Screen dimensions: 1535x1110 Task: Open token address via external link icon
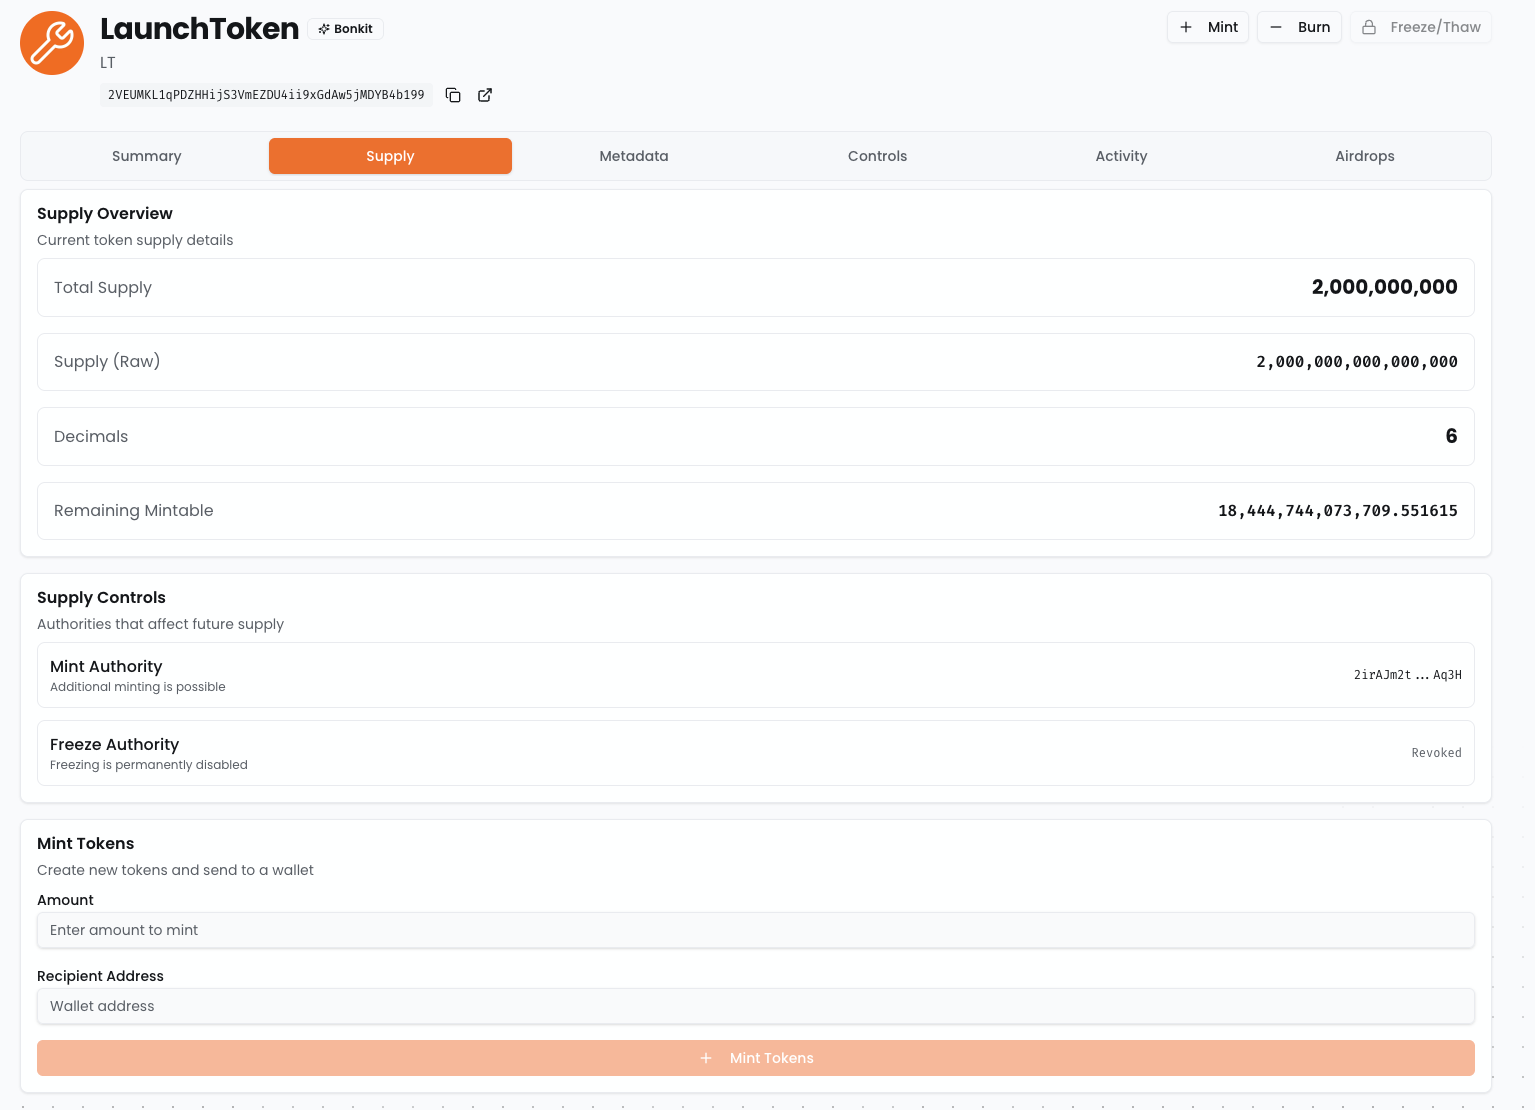pos(485,95)
